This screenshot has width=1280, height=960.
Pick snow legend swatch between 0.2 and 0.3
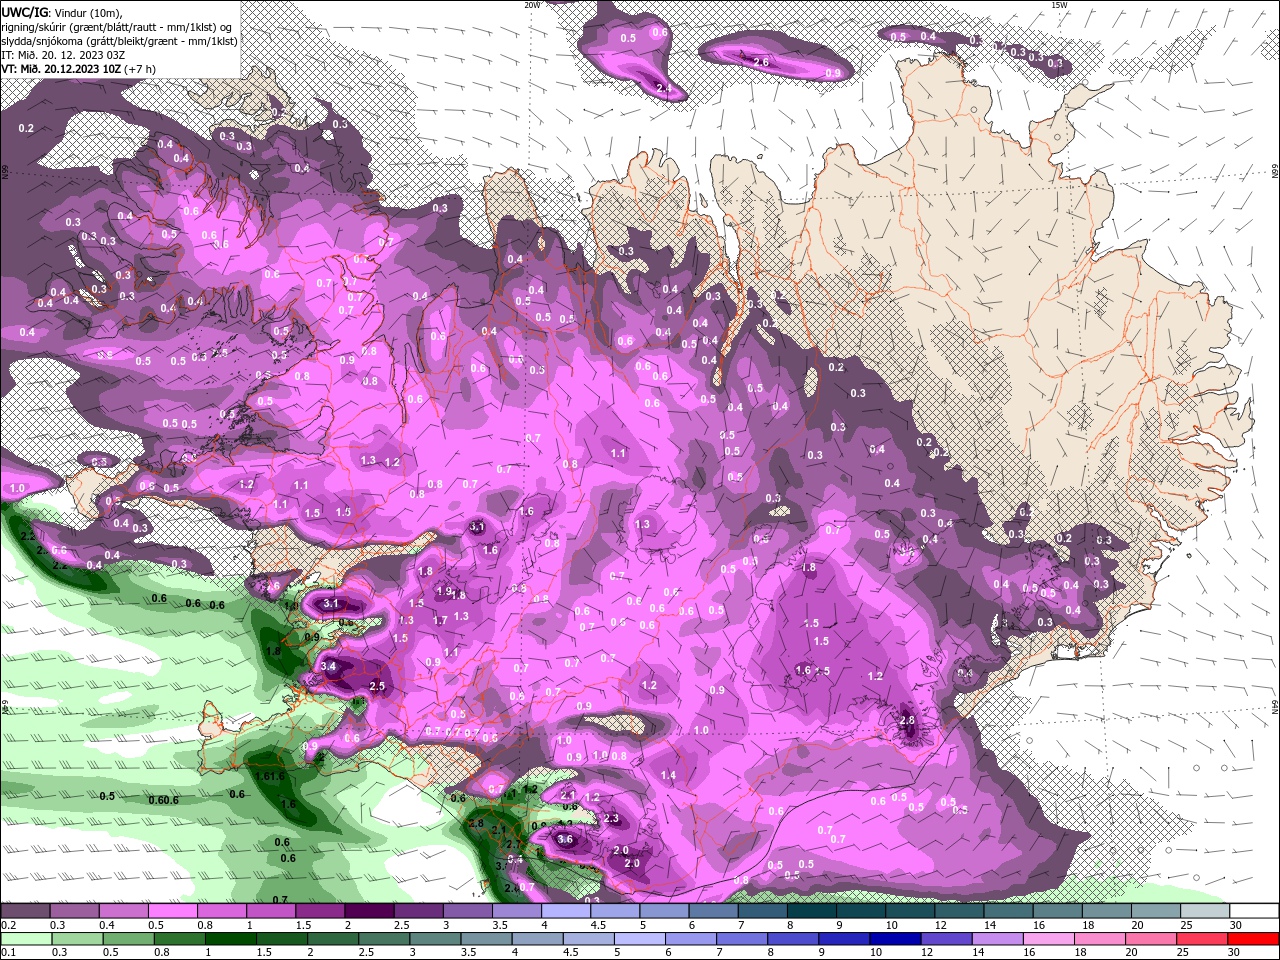pos(25,911)
